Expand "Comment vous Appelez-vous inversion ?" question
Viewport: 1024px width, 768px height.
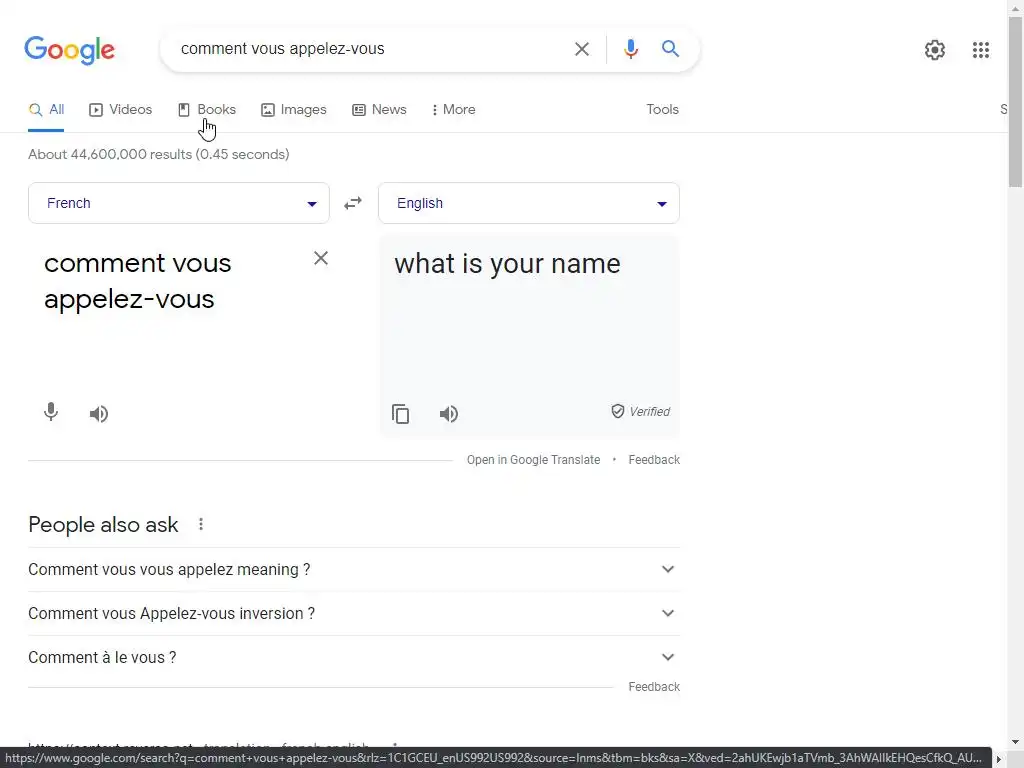tap(354, 613)
